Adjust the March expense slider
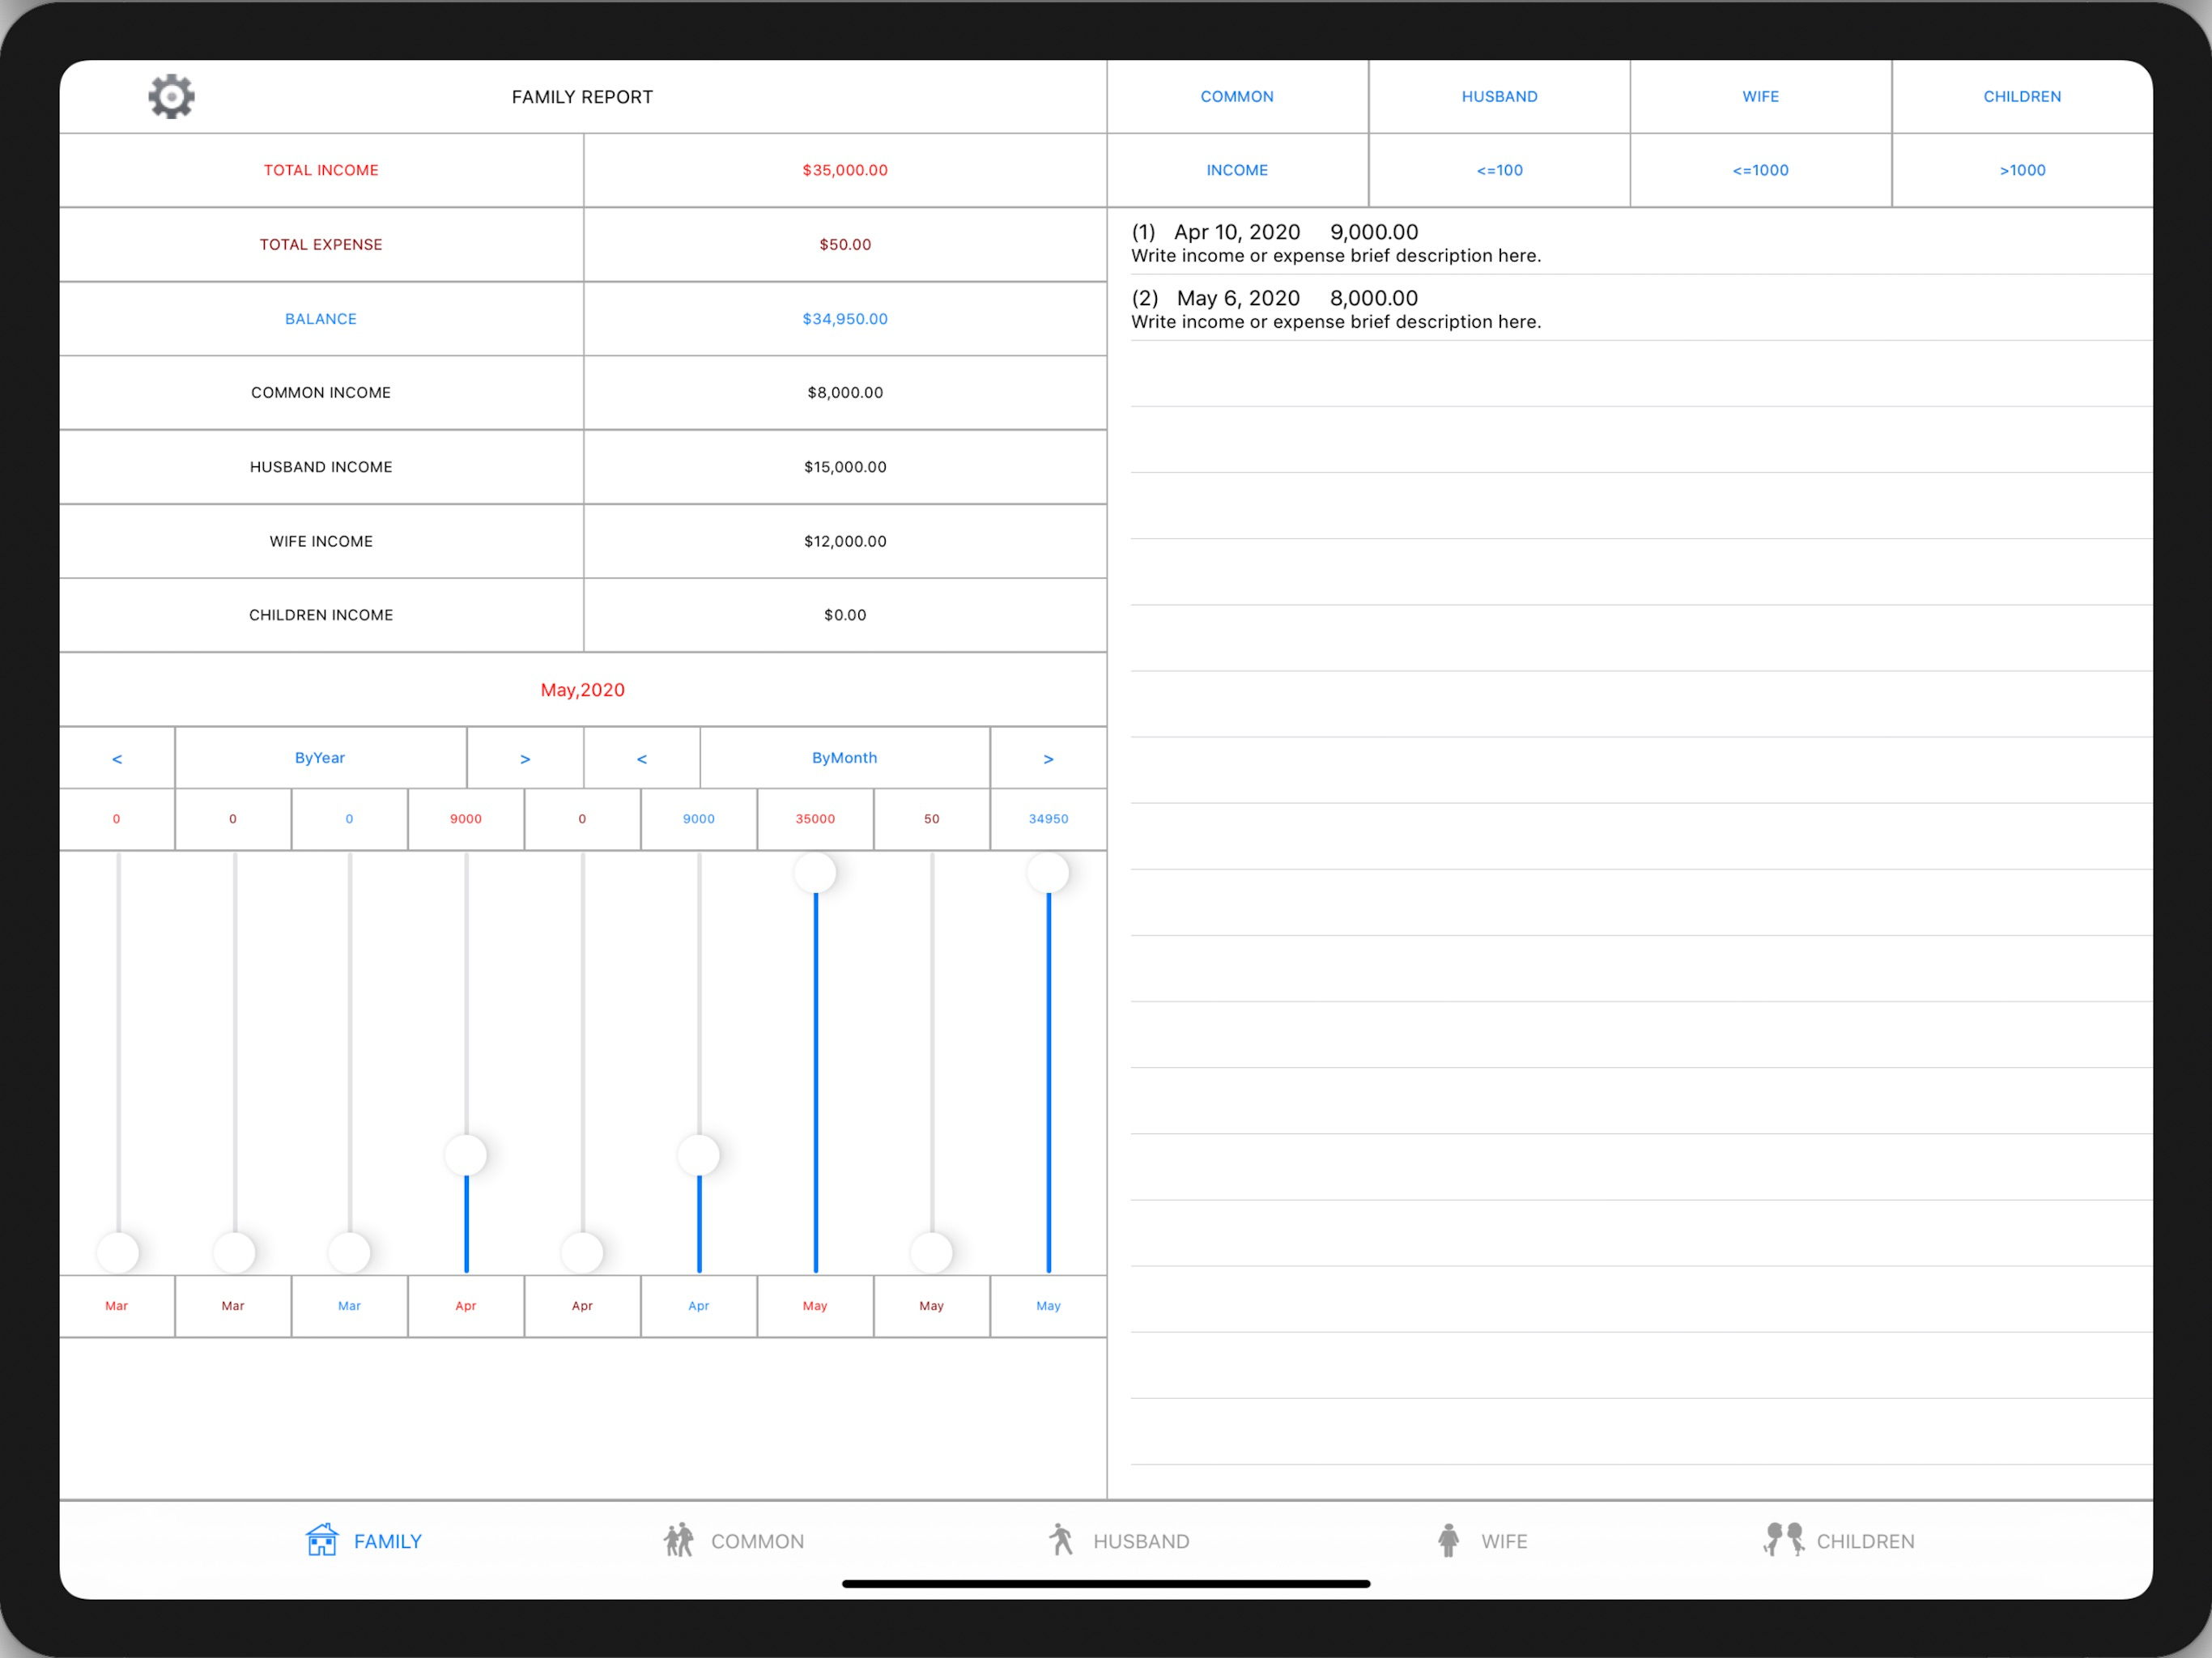The image size is (2212, 1658). click(x=234, y=1252)
